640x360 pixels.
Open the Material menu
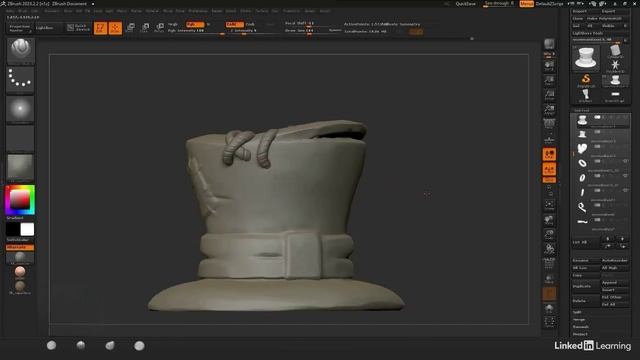(152, 11)
